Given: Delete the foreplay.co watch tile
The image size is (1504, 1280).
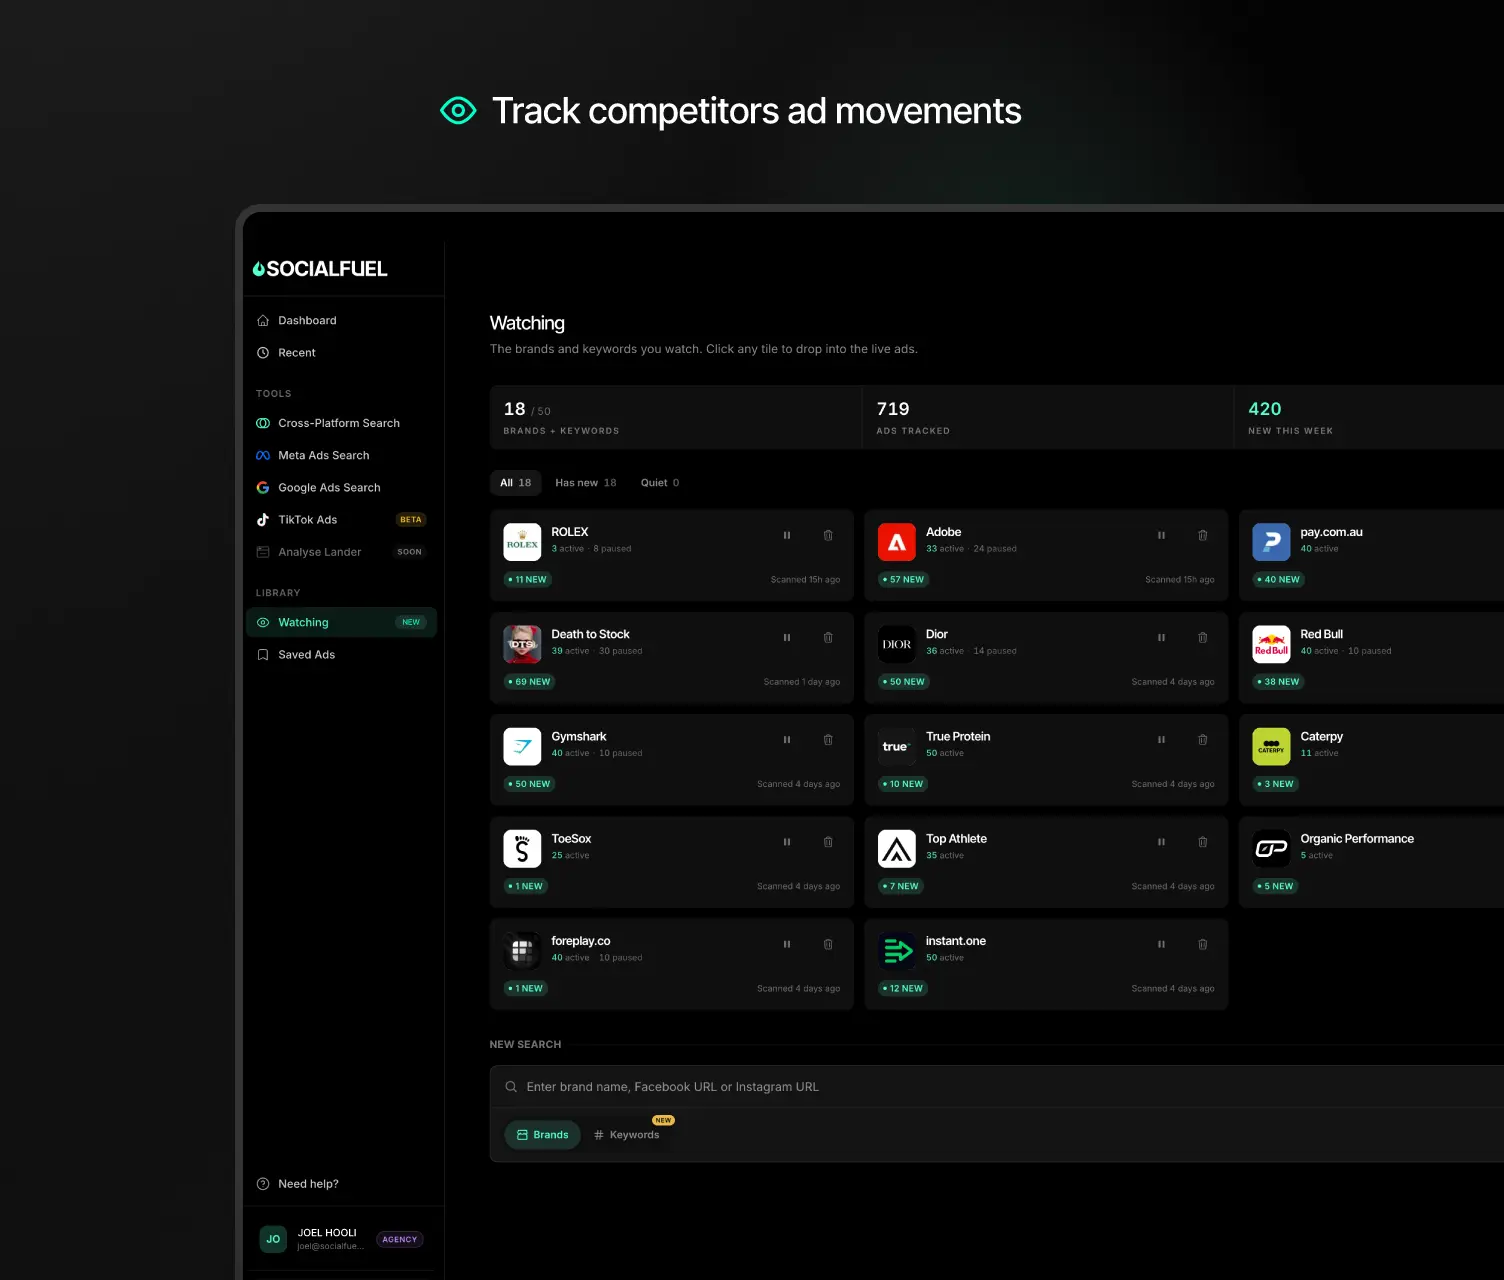Looking at the screenshot, I should click(828, 944).
